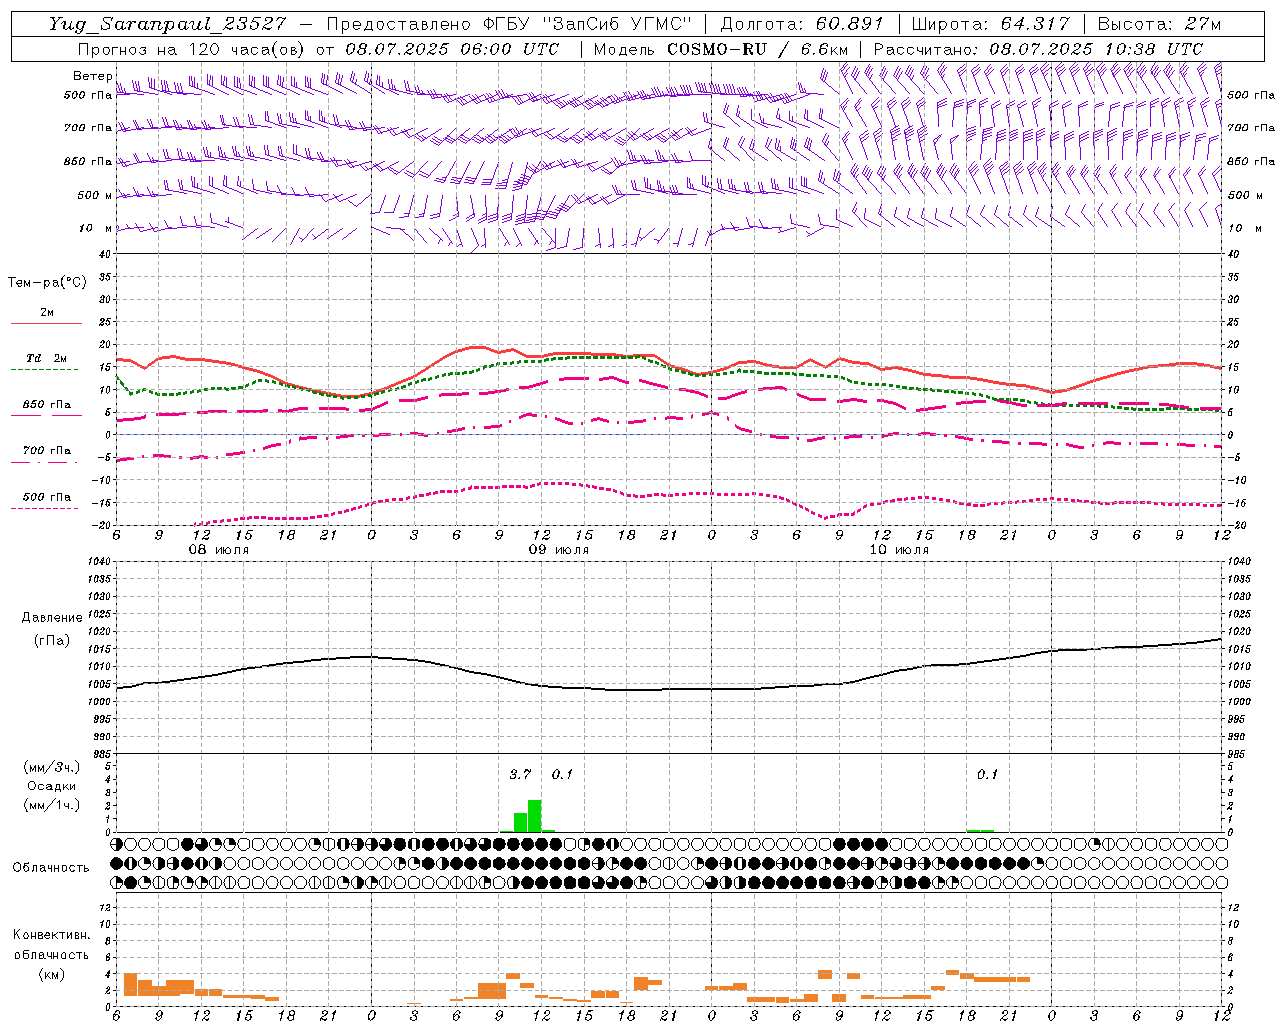This screenshot has height=1024, width=1280.
Task: Click the Td 2м dew point legend label
Action: (x=47, y=358)
